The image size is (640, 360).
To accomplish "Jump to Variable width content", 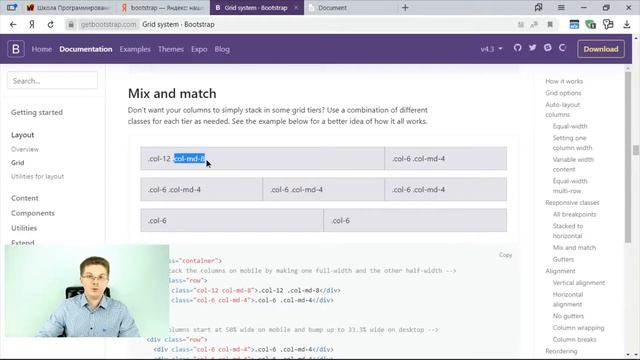I will click(x=573, y=164).
